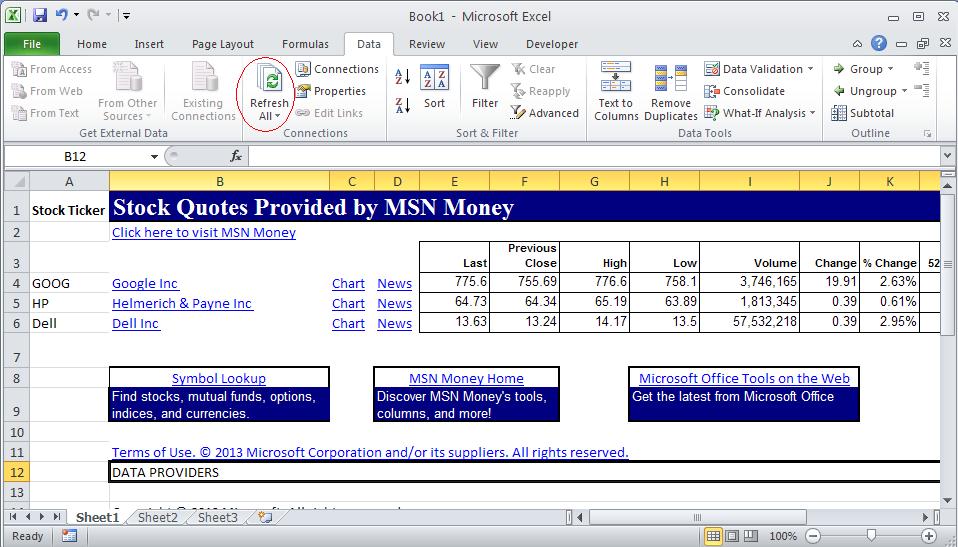This screenshot has width=958, height=547.
Task: Switch to the Review tab
Action: pyautogui.click(x=426, y=44)
